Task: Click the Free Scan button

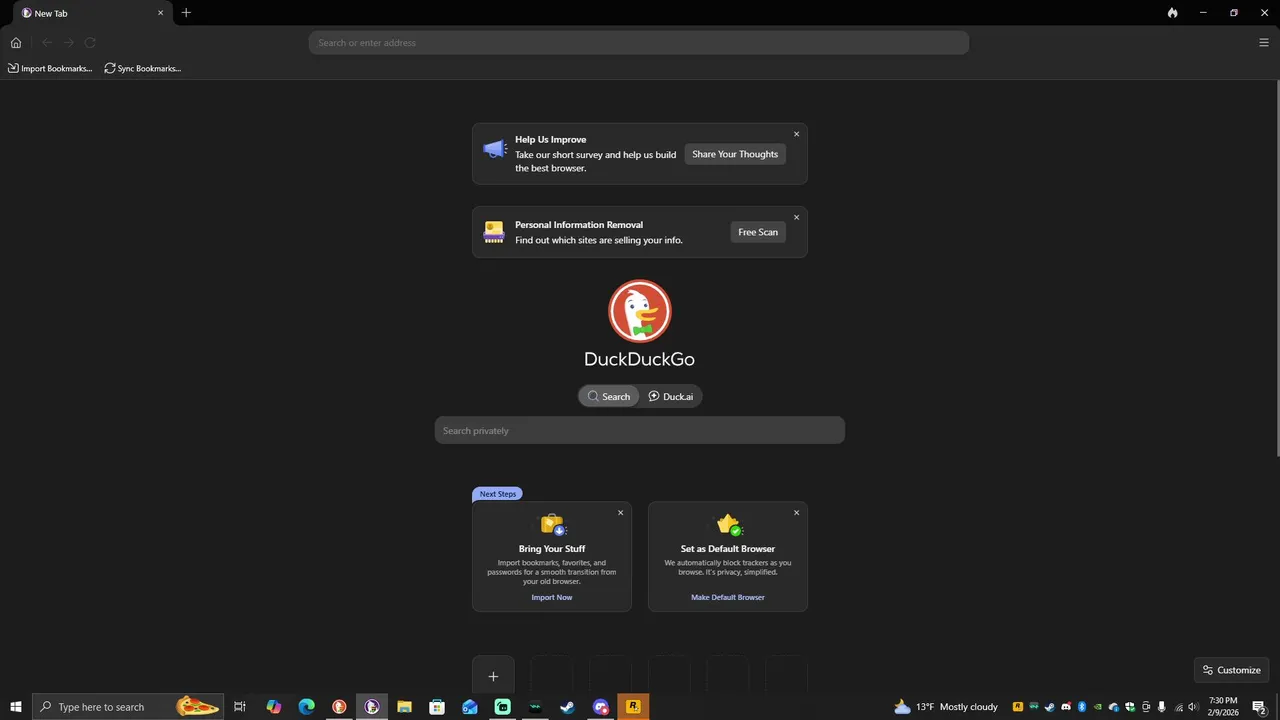Action: 758,232
